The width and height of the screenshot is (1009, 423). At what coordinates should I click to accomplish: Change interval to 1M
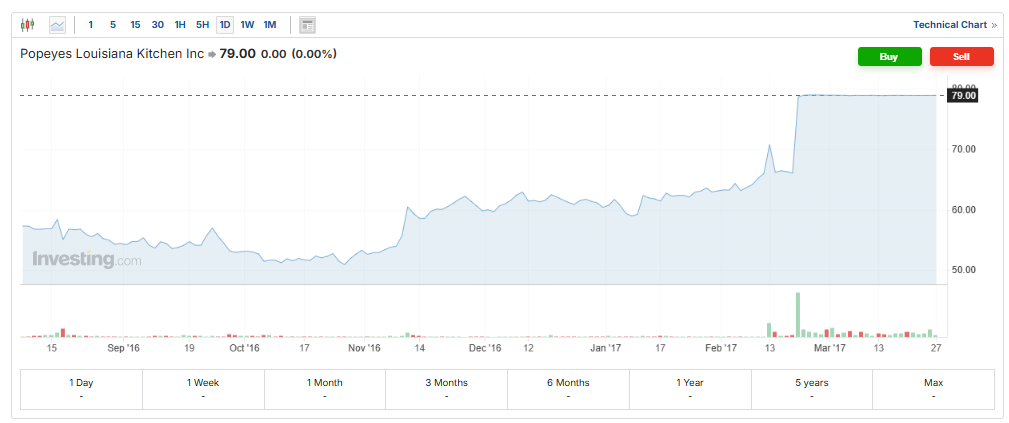coord(270,24)
